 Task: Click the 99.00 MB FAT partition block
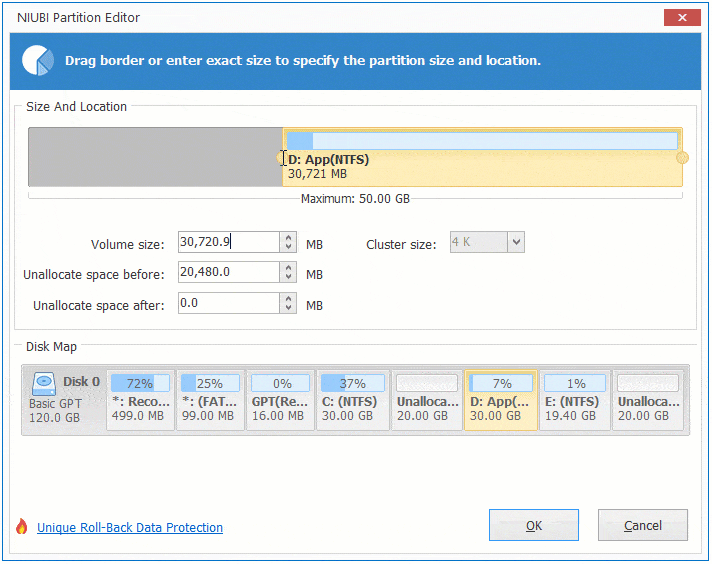(209, 399)
